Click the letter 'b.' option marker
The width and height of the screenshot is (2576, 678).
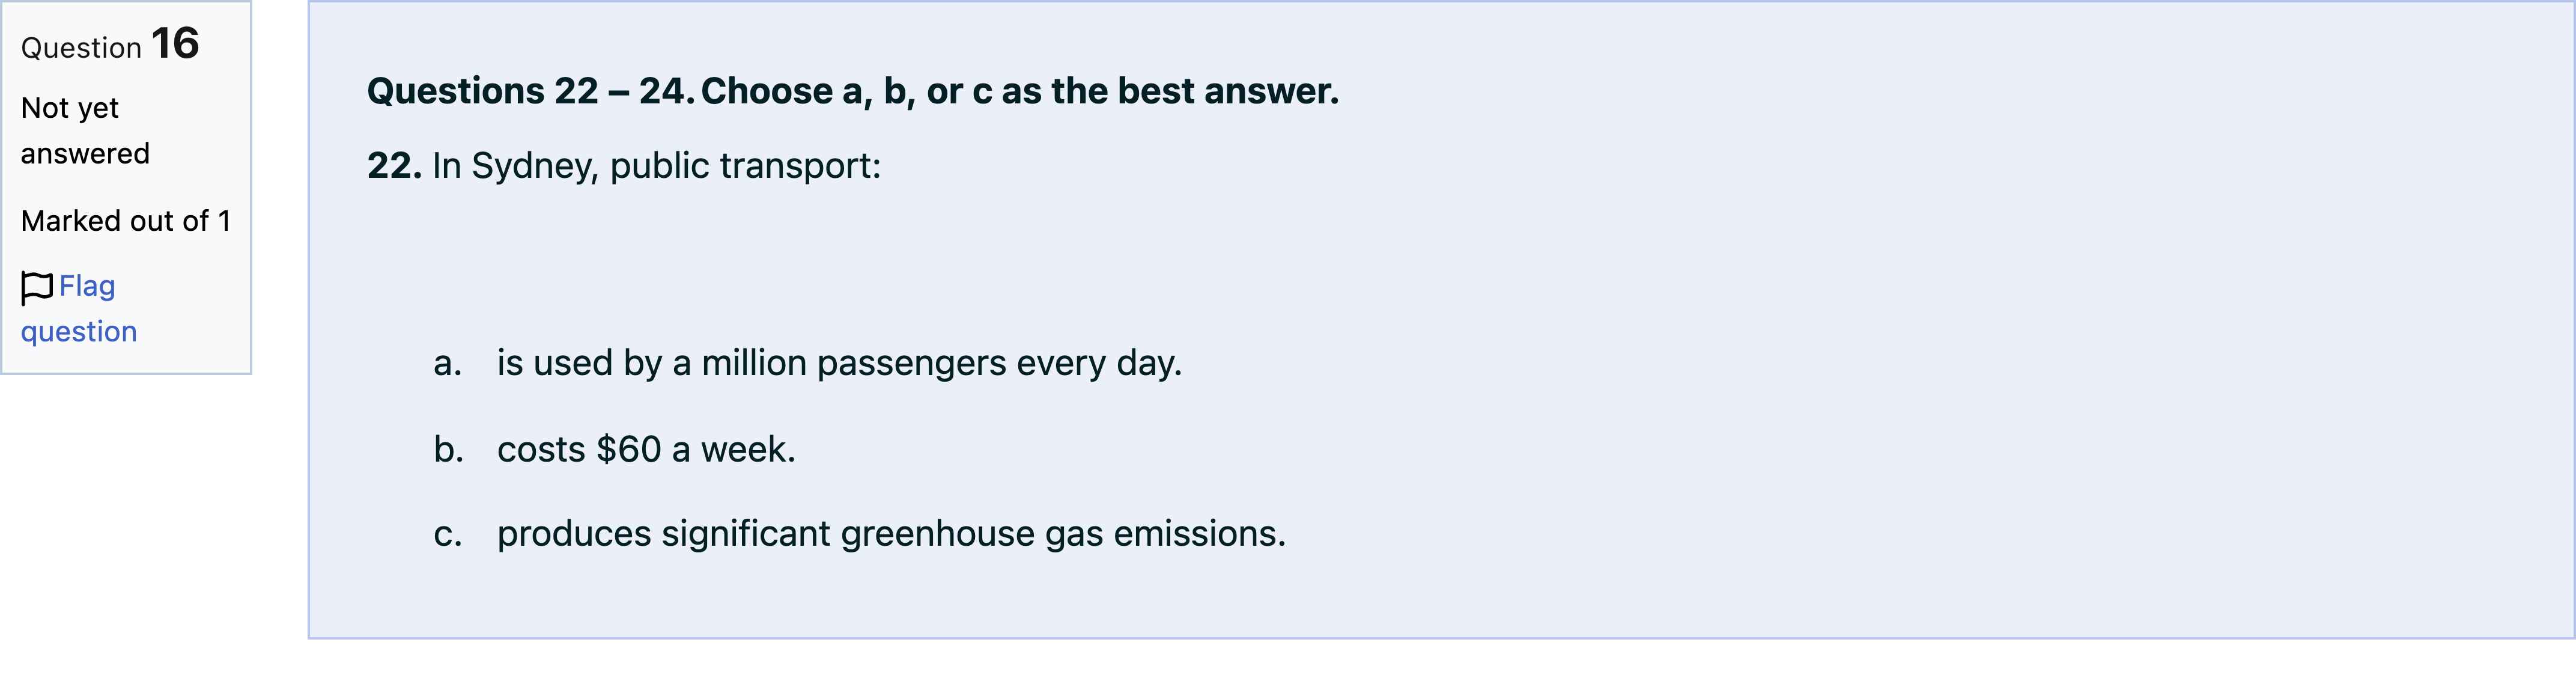pos(449,449)
